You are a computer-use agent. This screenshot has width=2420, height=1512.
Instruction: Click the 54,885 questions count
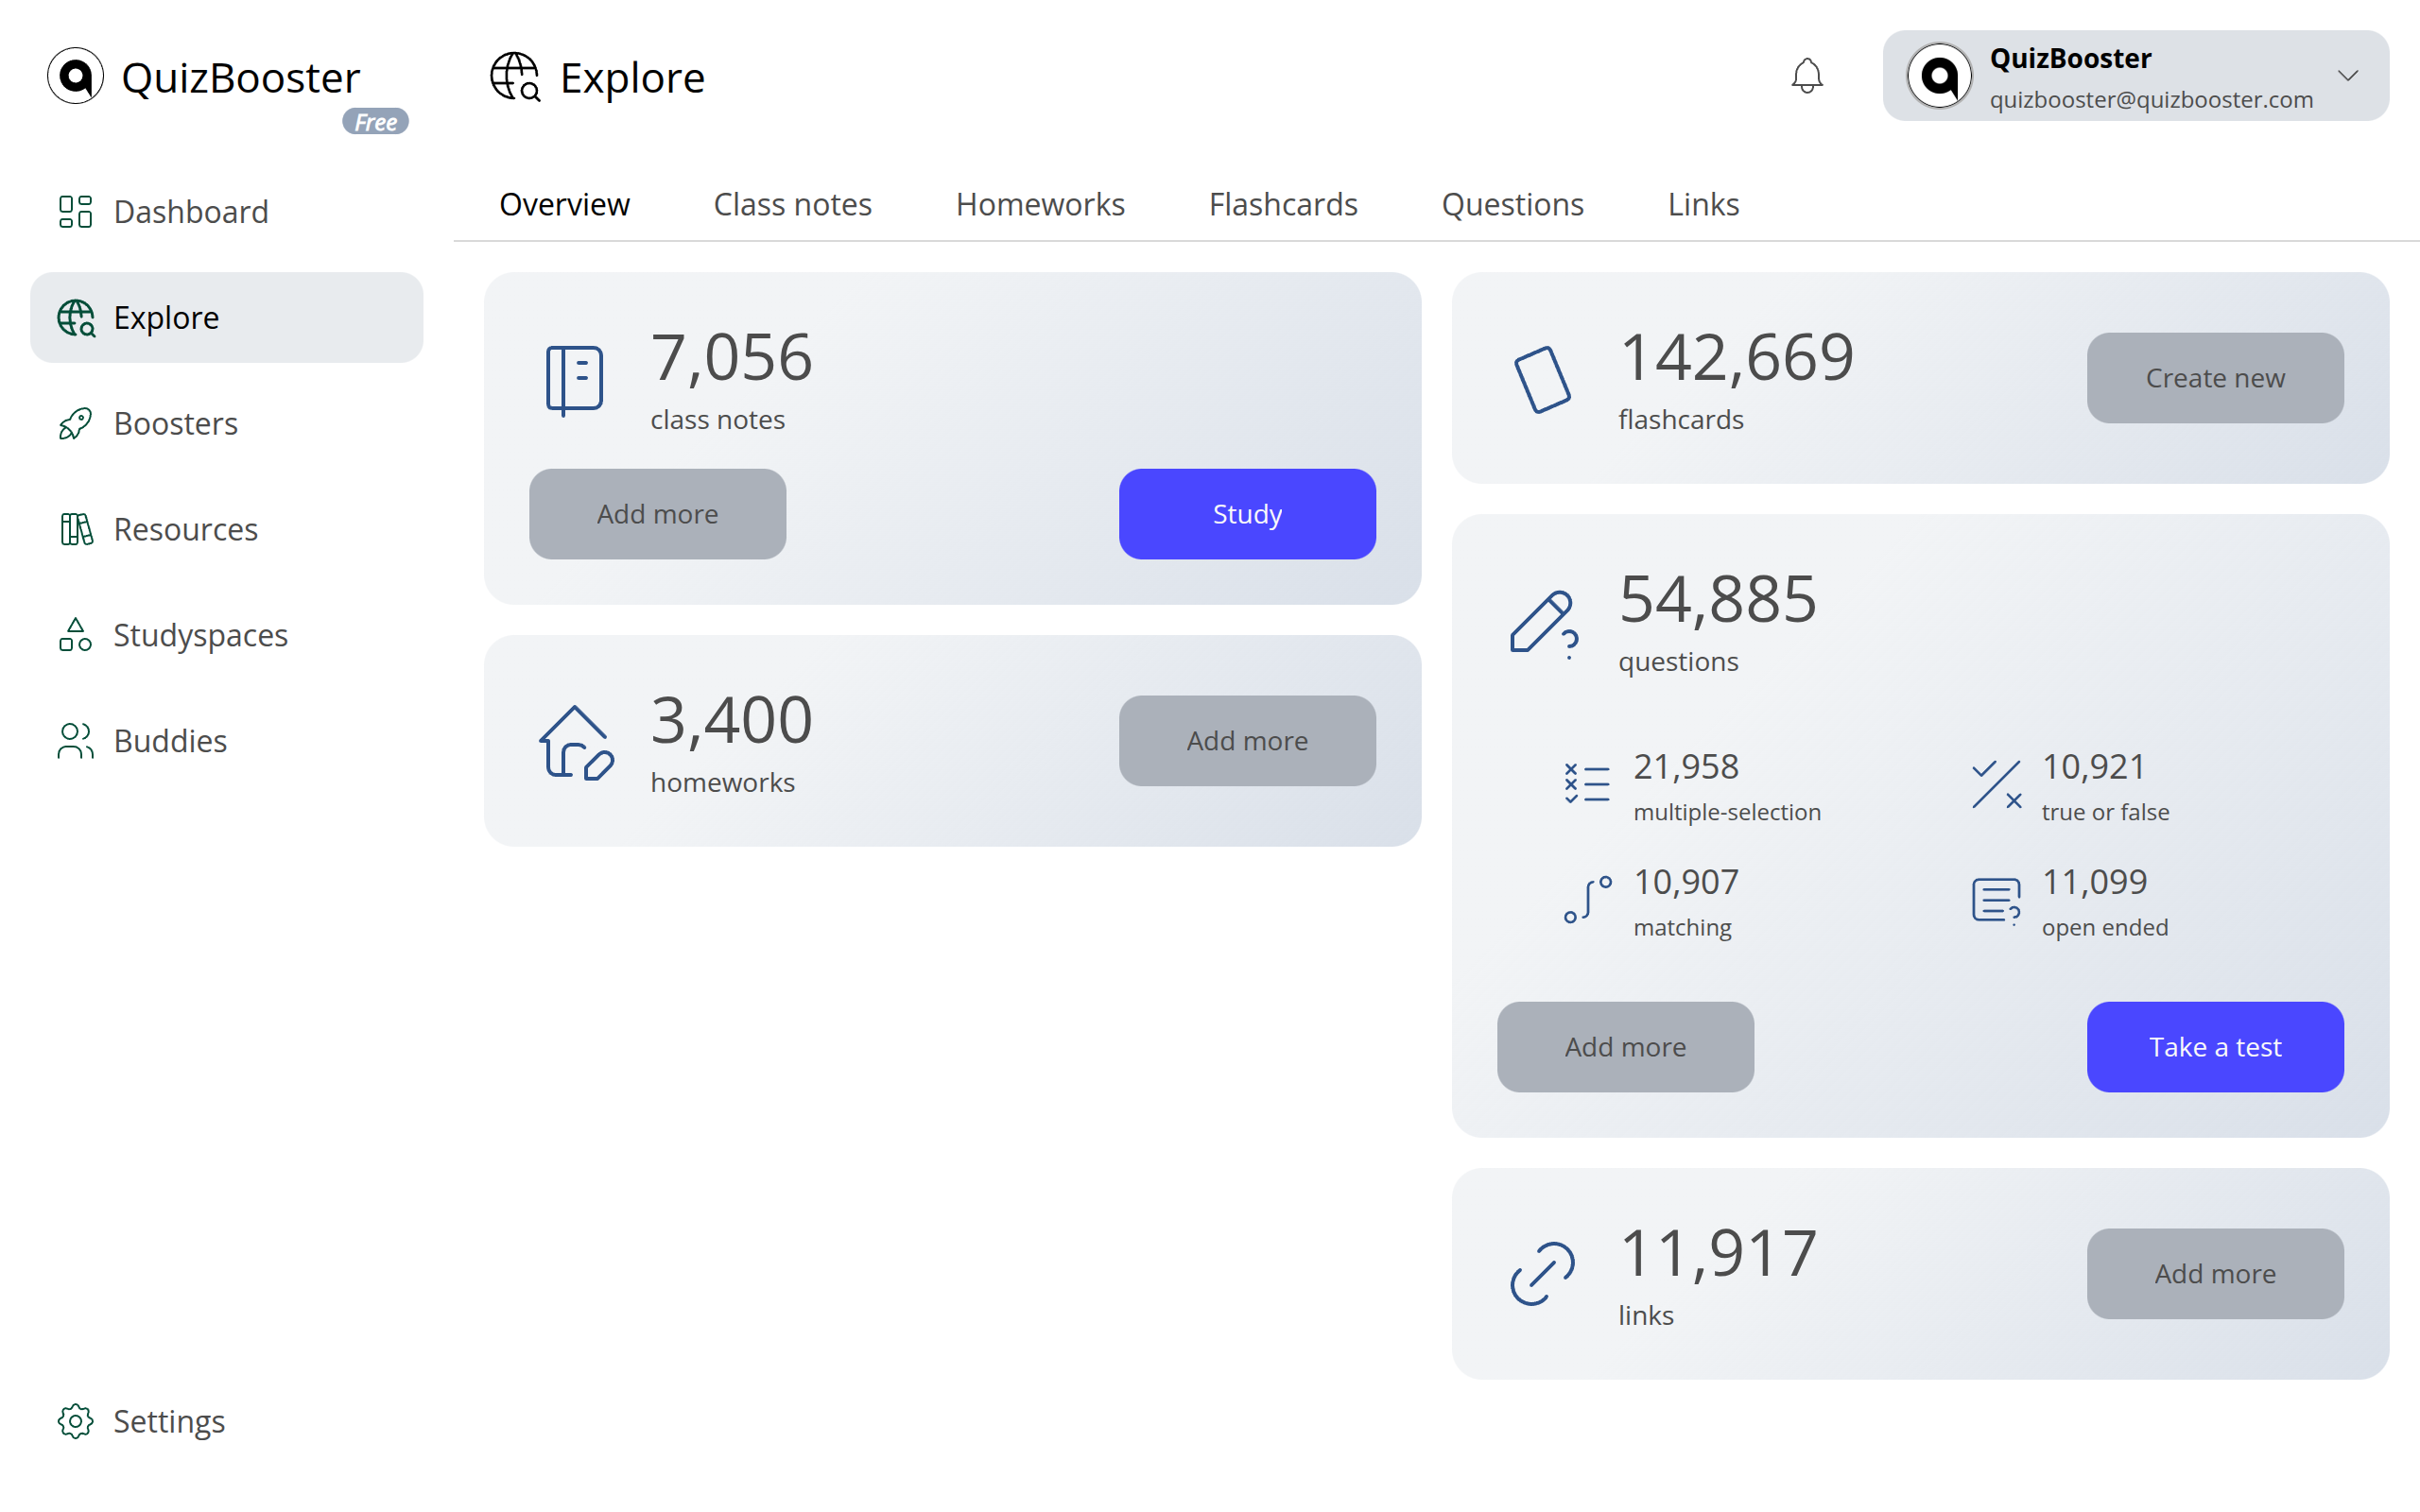(x=1717, y=600)
